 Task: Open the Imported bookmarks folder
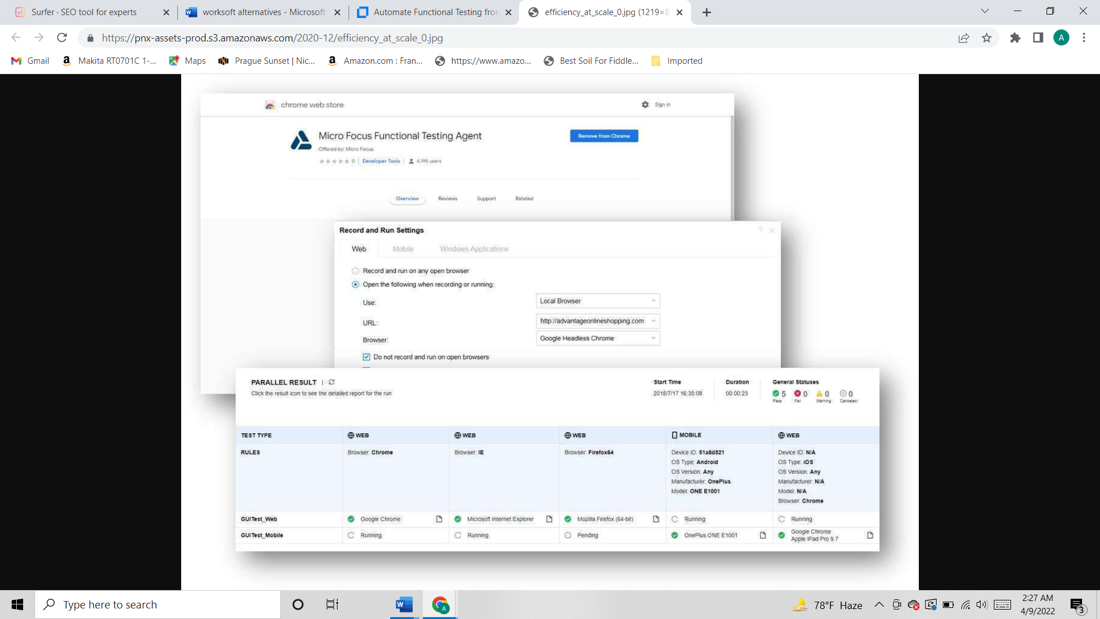click(x=676, y=61)
